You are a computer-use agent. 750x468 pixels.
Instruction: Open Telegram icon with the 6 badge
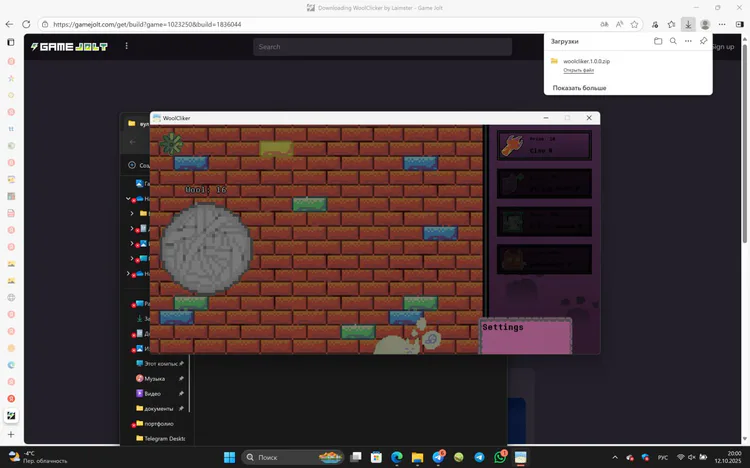tap(438, 457)
